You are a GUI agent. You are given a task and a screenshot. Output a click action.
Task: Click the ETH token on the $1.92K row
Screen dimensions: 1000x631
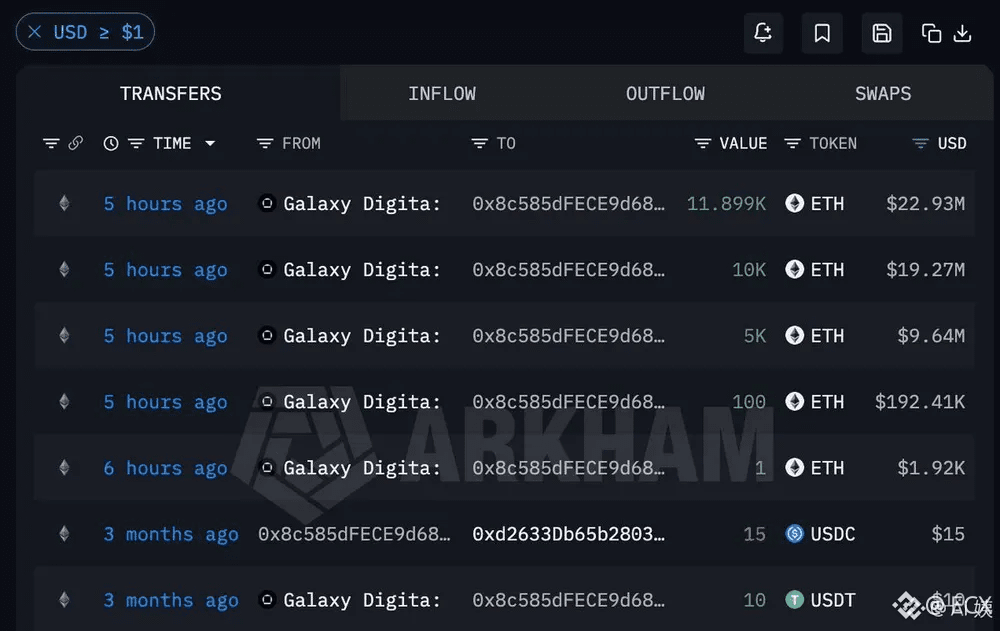[x=814, y=468]
